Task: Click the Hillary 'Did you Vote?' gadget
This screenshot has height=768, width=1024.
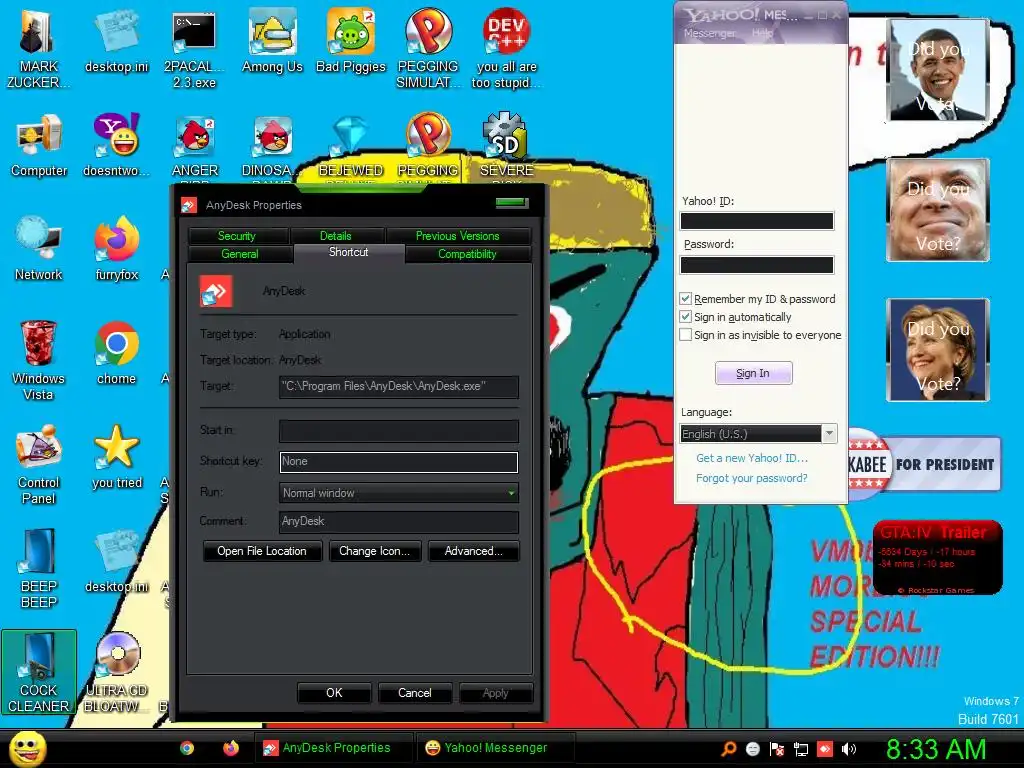Action: pos(938,349)
